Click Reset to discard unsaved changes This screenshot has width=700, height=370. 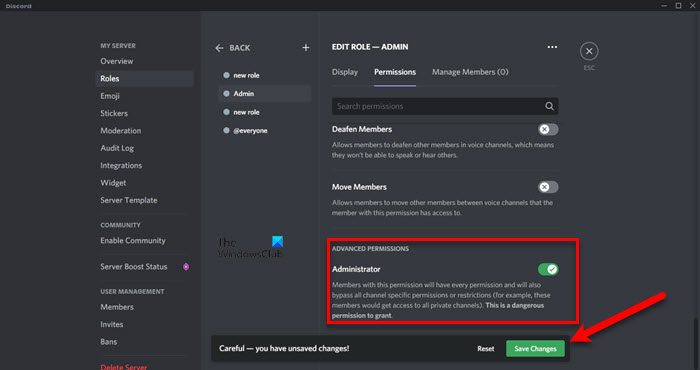point(486,349)
